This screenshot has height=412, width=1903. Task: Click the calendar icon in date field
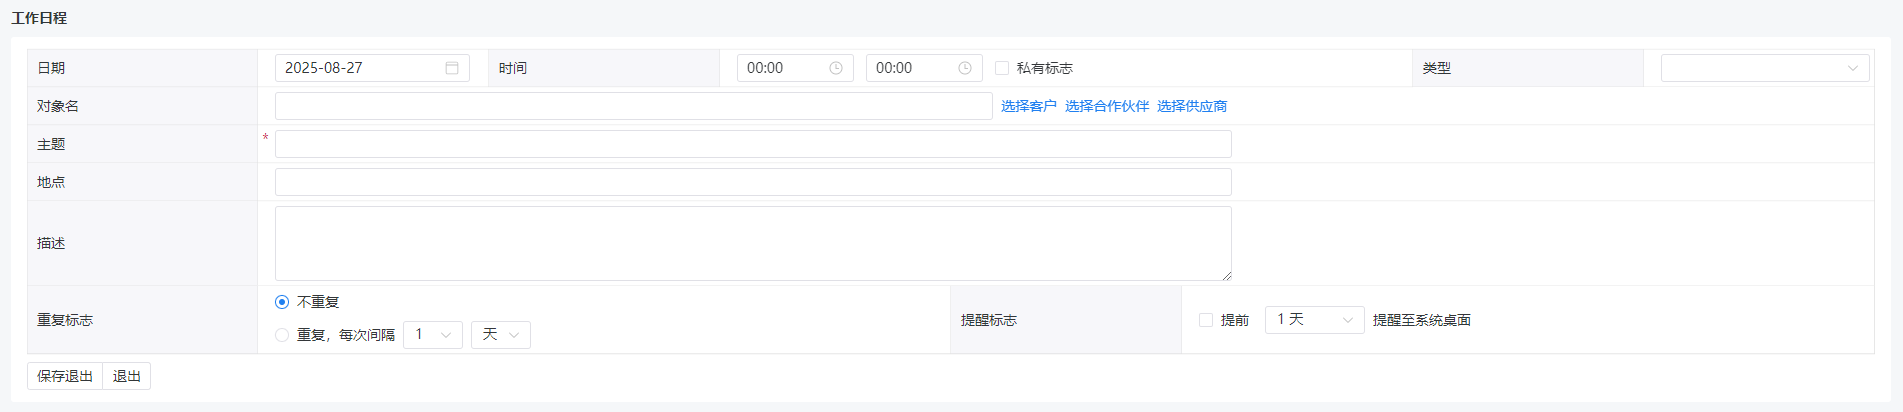pos(452,68)
